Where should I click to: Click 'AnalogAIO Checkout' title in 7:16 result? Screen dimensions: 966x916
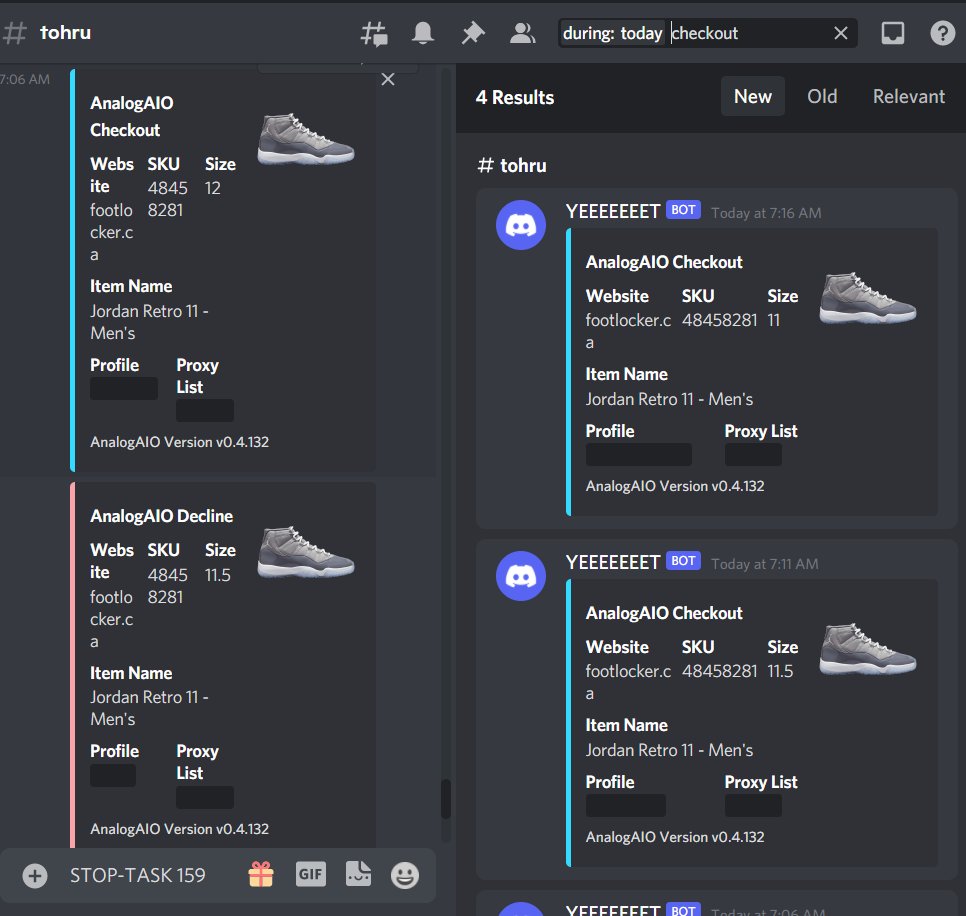664,262
